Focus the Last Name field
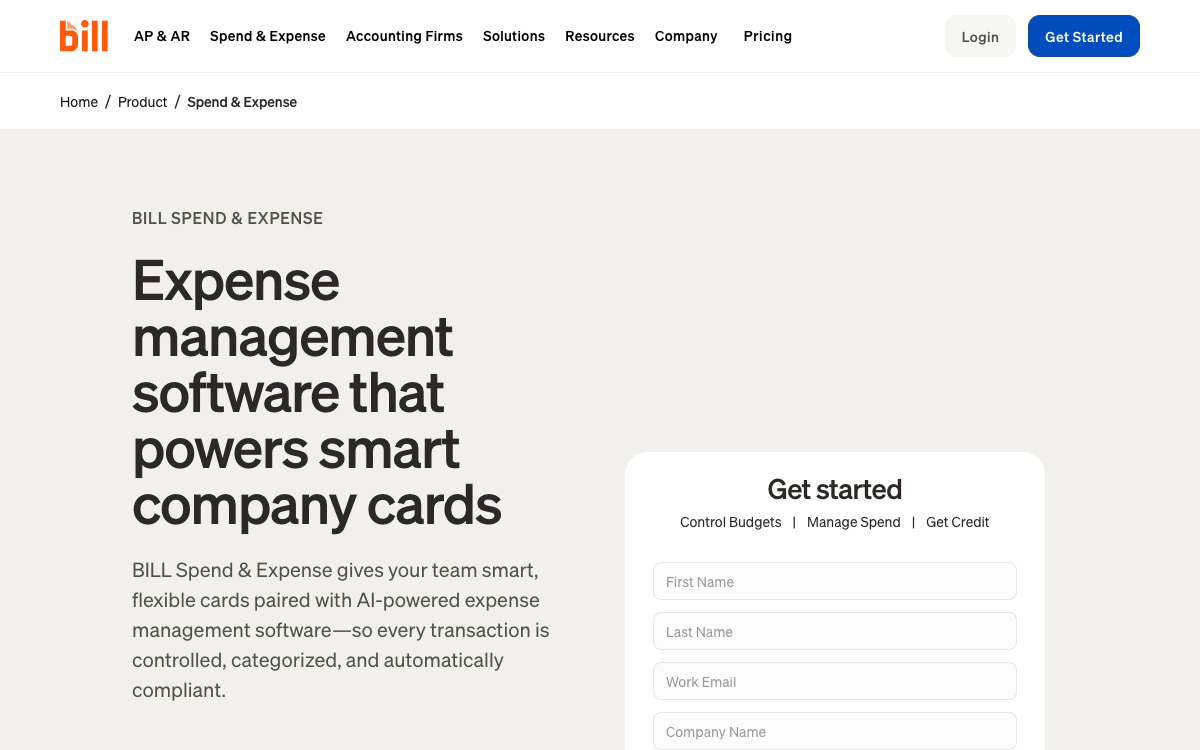Screen dimensions: 1200x750 (x=835, y=631)
